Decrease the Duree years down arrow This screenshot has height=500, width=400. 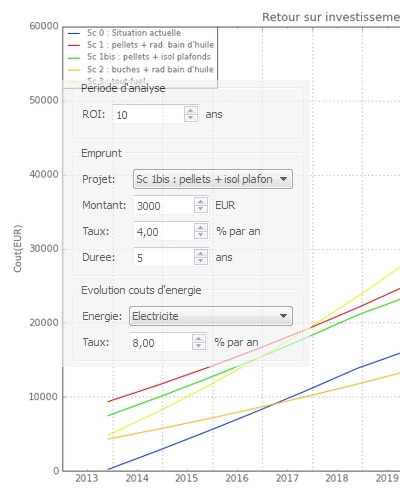[x=201, y=261]
